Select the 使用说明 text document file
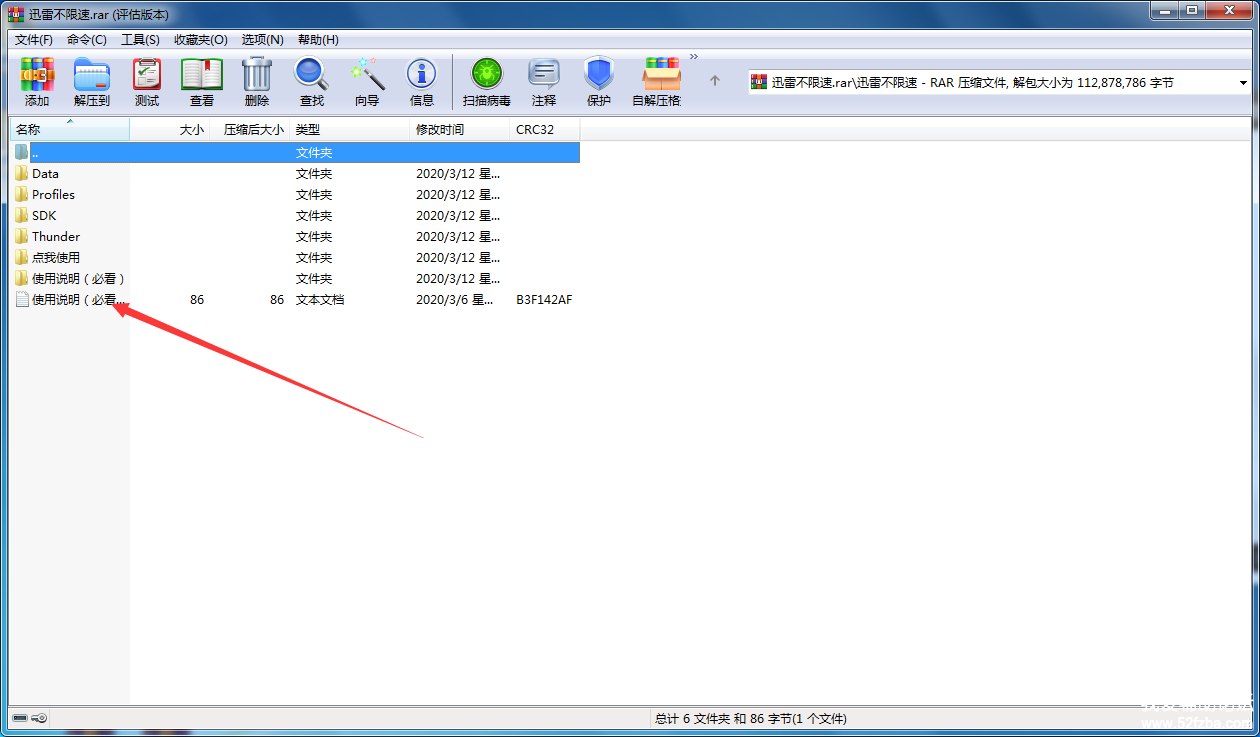The image size is (1260, 737). pyautogui.click(x=78, y=300)
